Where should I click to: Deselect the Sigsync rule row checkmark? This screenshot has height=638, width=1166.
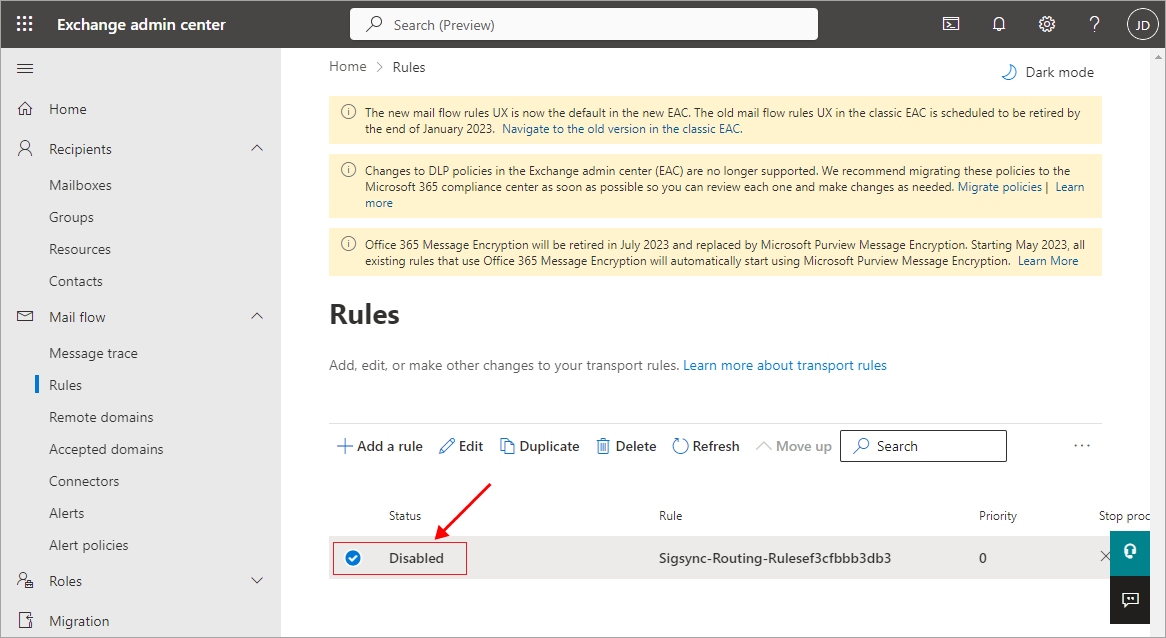pos(353,558)
